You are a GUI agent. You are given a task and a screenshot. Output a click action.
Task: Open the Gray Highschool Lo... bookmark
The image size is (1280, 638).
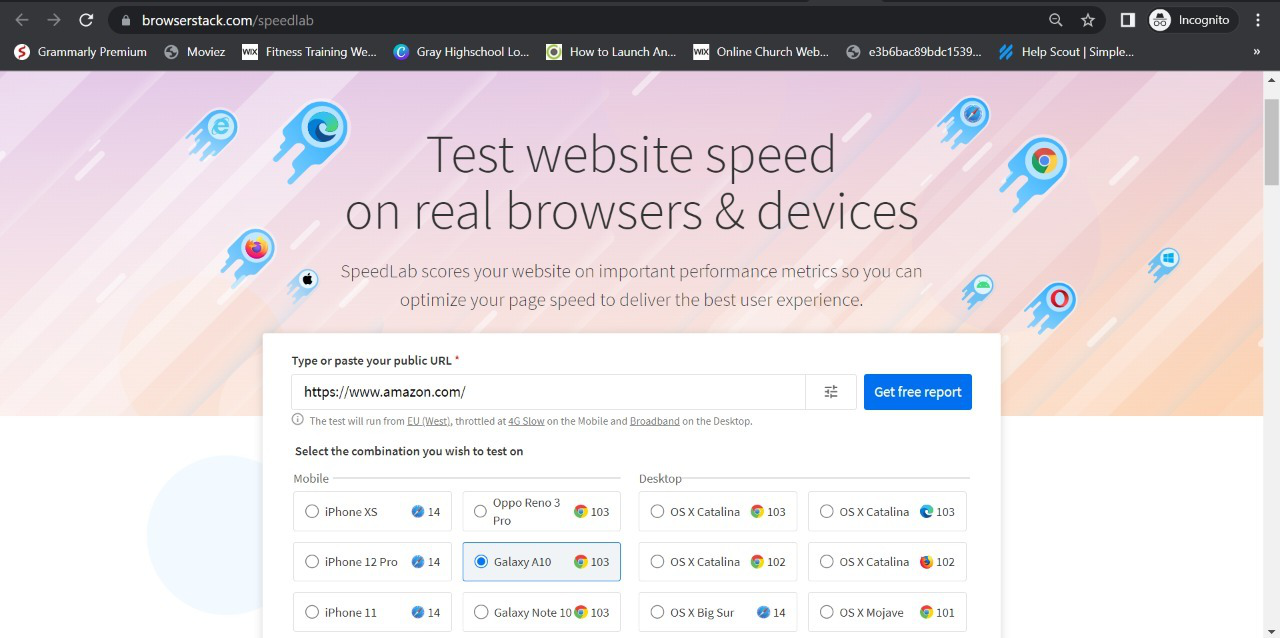(462, 52)
